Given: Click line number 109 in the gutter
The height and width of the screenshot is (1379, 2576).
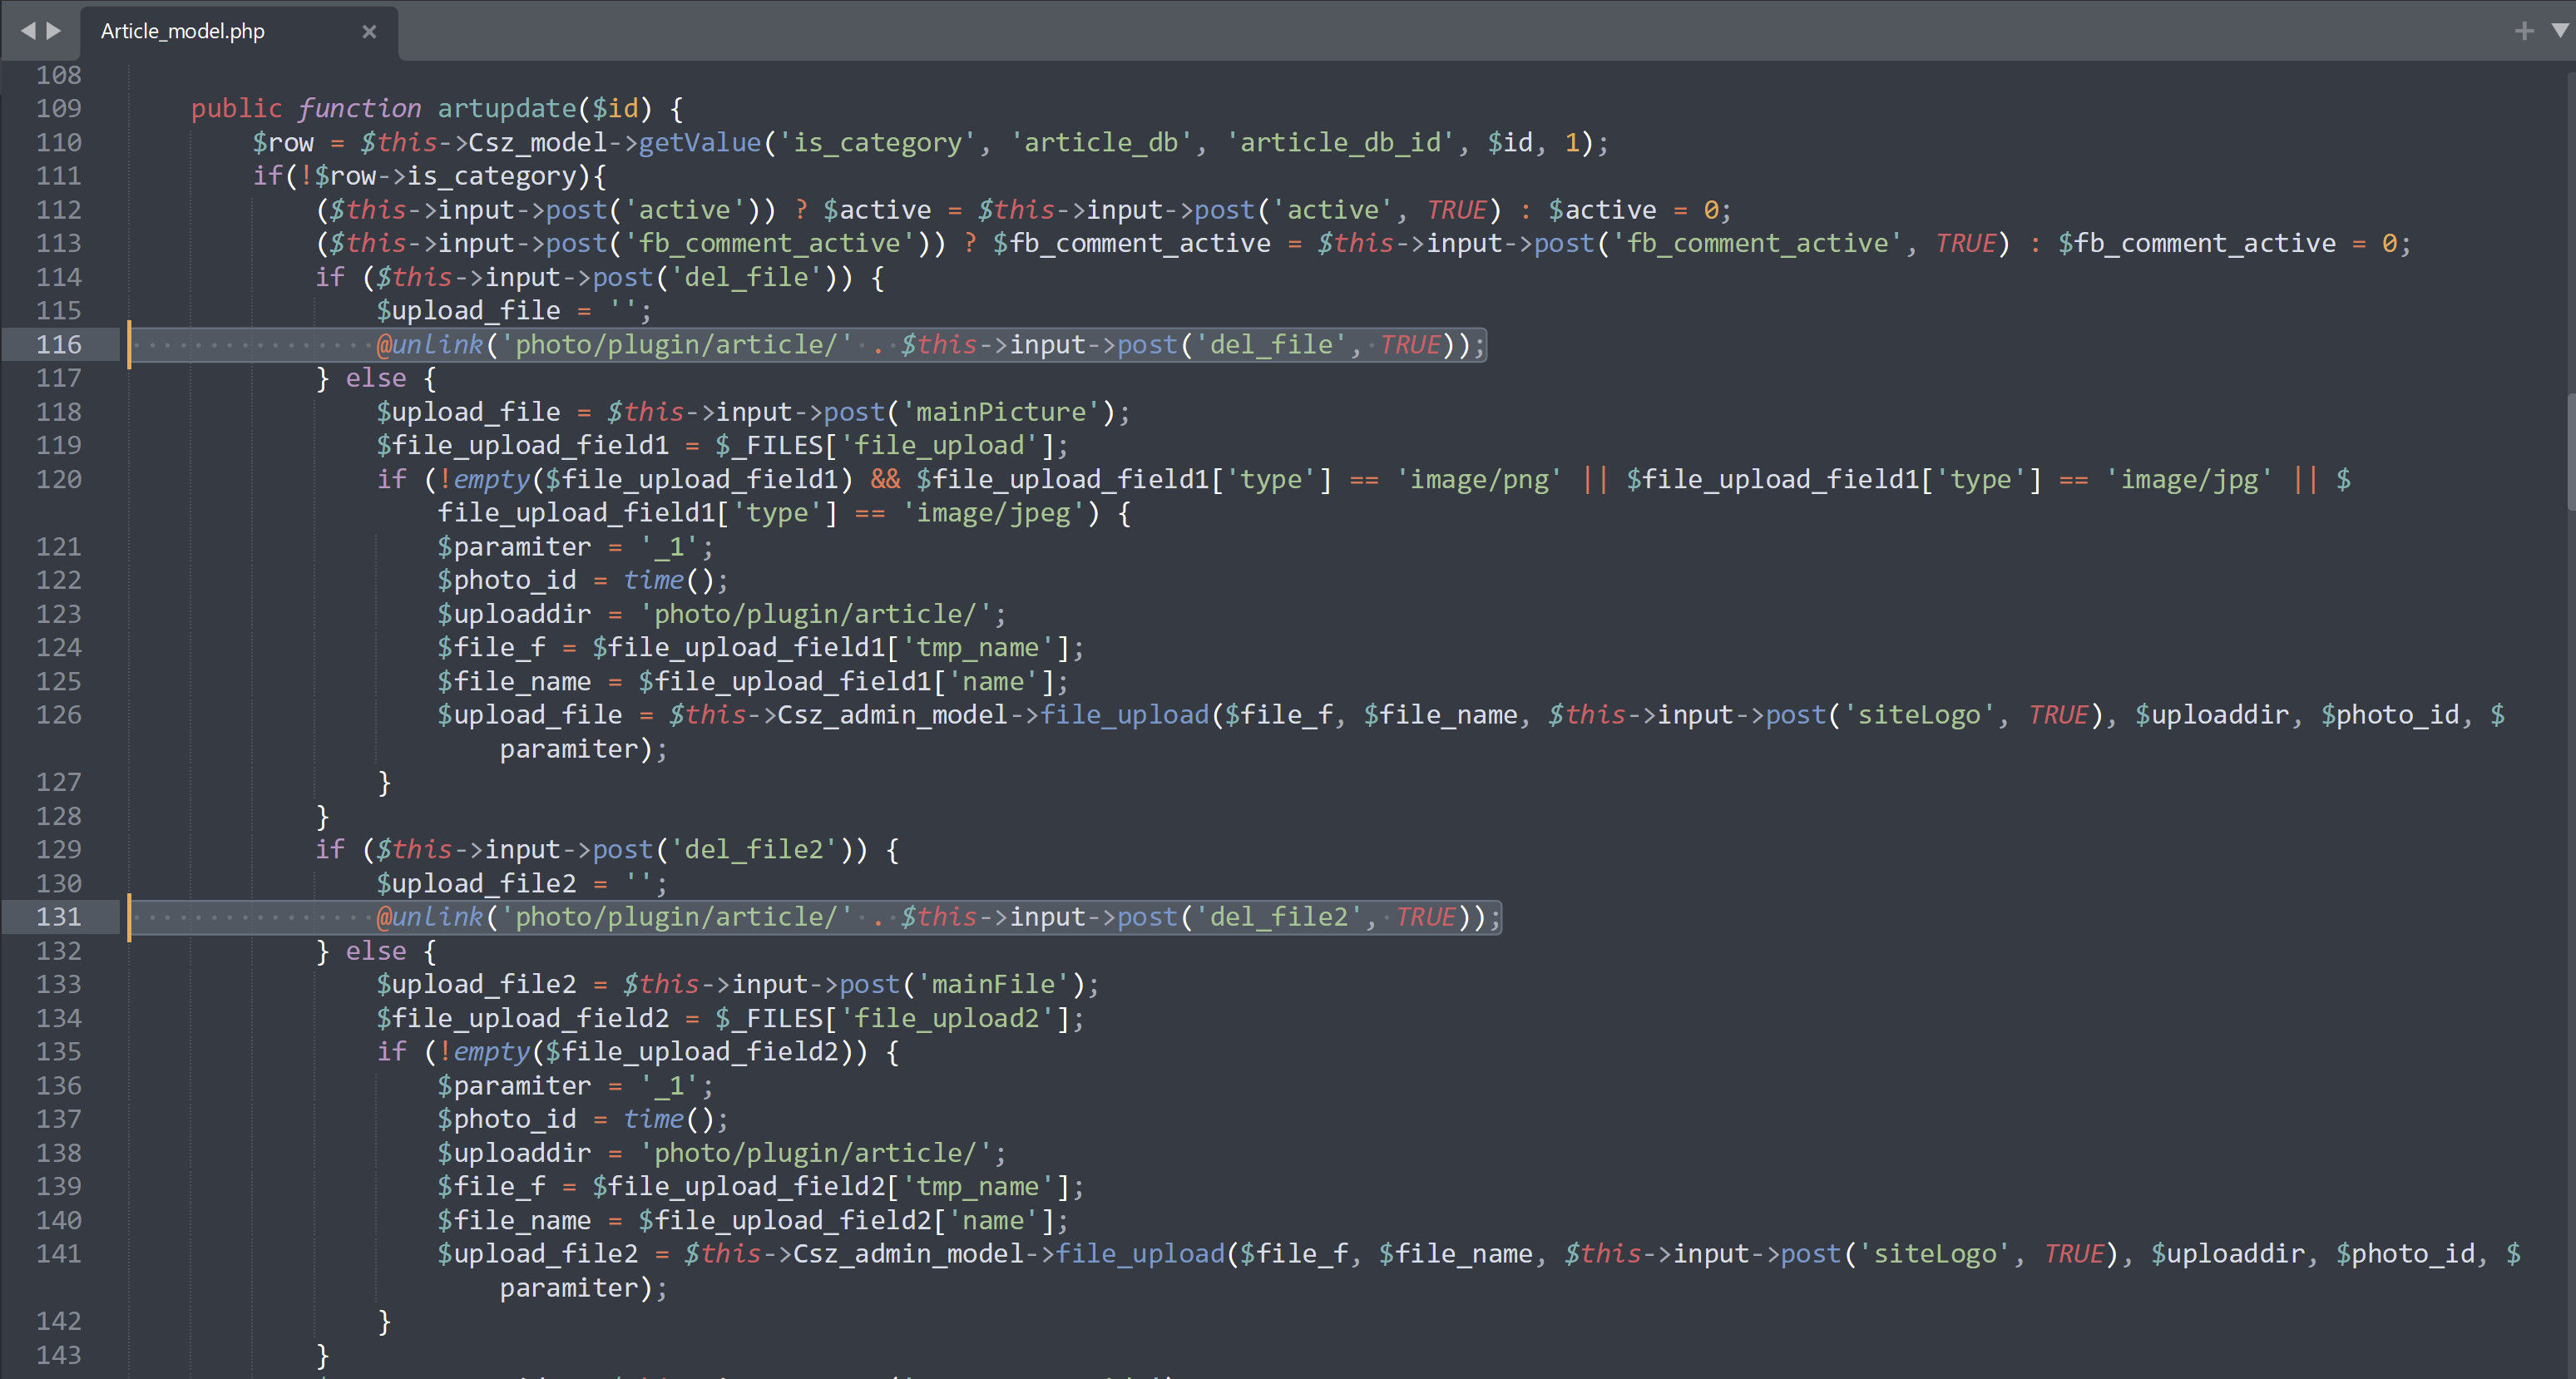Looking at the screenshot, I should [x=59, y=108].
